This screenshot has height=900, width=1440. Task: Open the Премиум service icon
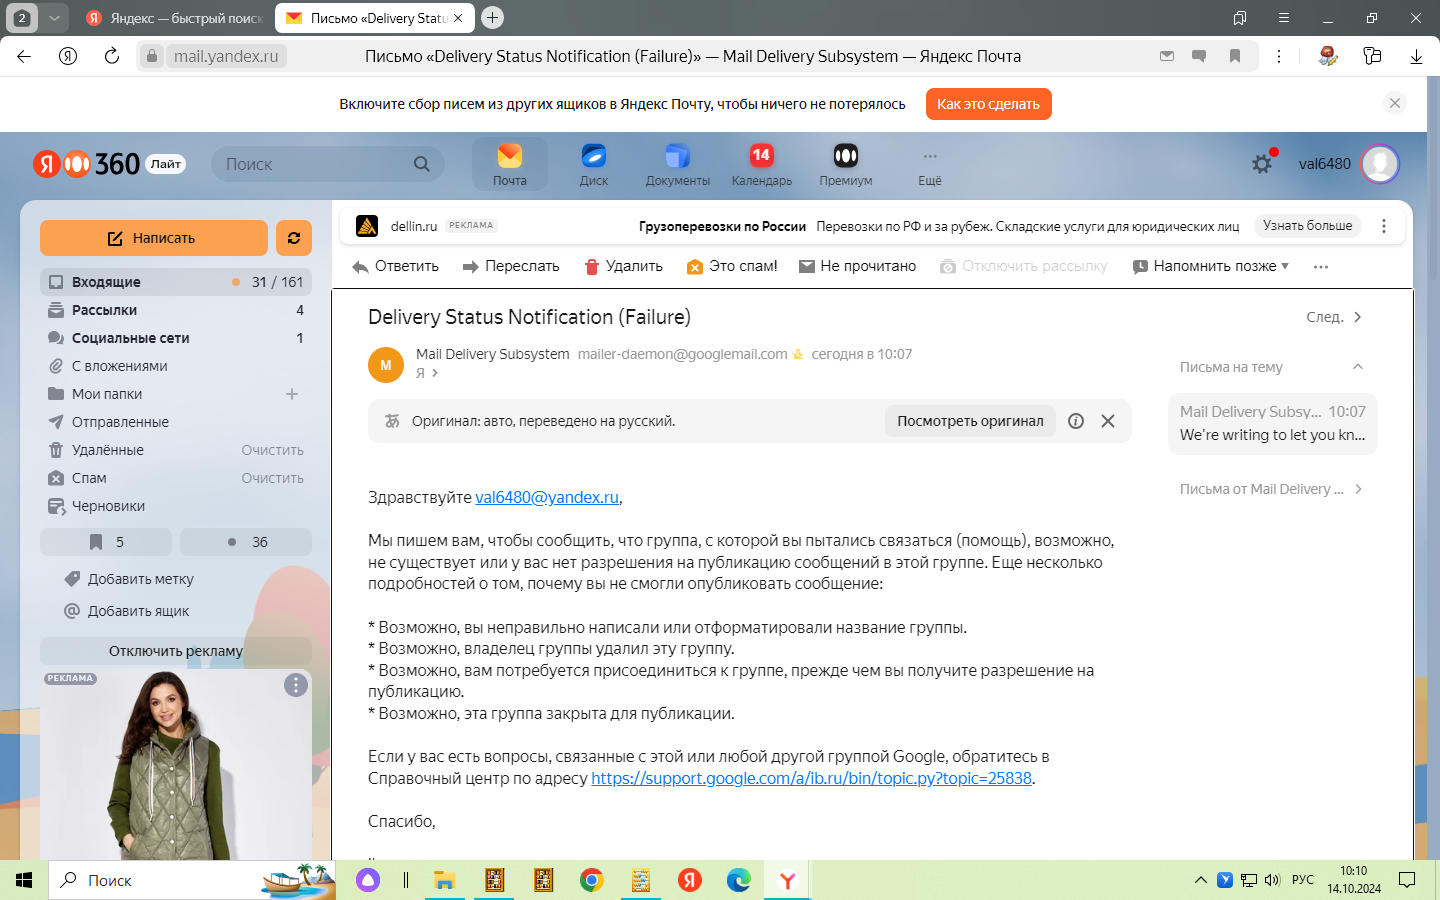846,164
